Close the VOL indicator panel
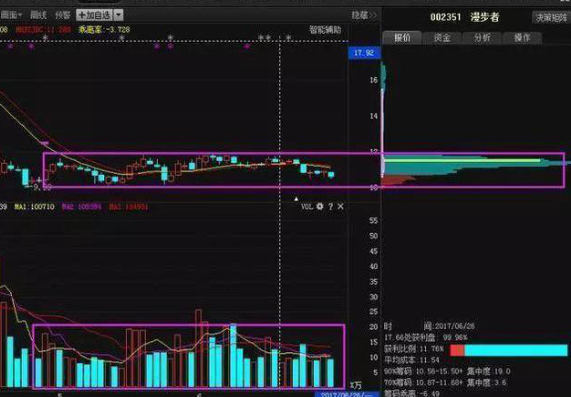Image resolution: width=571 pixels, height=397 pixels. (340, 207)
